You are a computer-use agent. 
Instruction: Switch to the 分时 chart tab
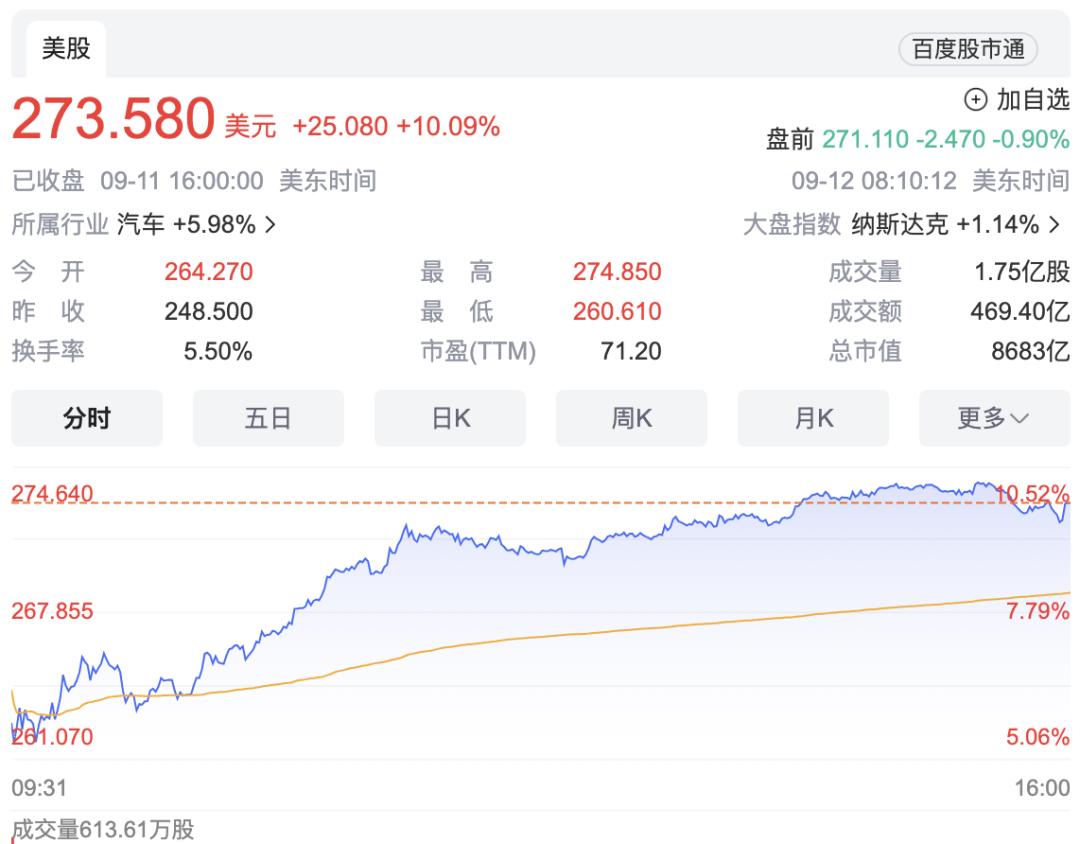87,418
